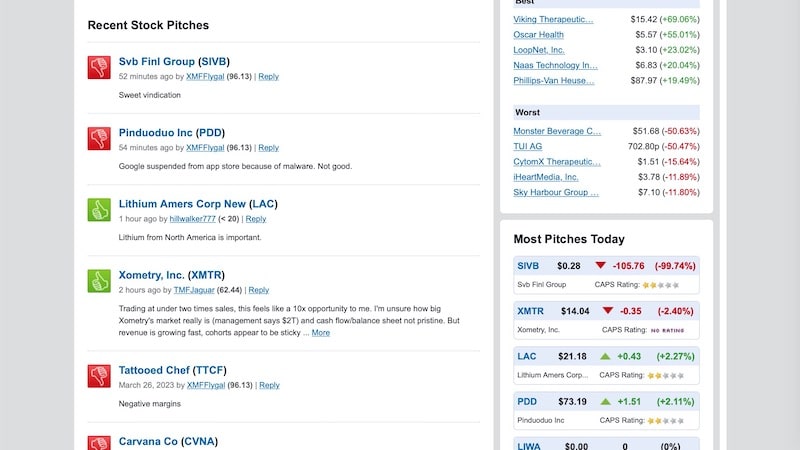Open Viking Therapeutic... in Best list

pyautogui.click(x=553, y=19)
